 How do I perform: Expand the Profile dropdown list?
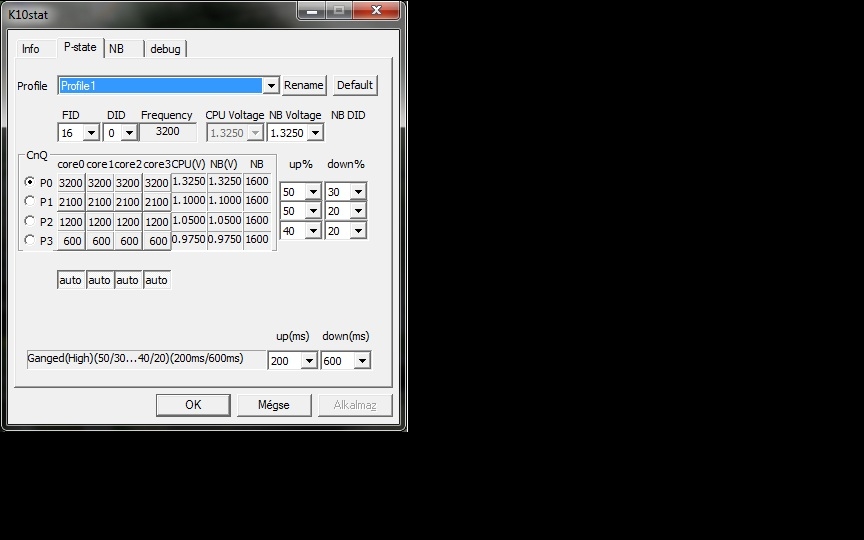click(x=271, y=85)
